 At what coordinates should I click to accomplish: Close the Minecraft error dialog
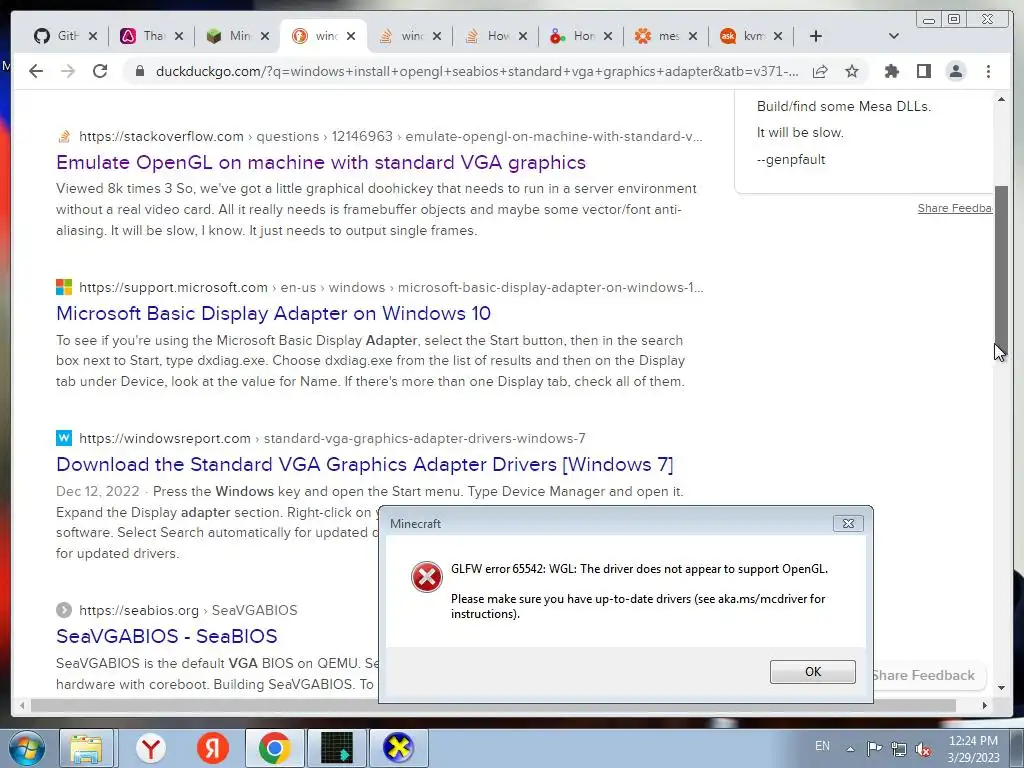coord(848,523)
